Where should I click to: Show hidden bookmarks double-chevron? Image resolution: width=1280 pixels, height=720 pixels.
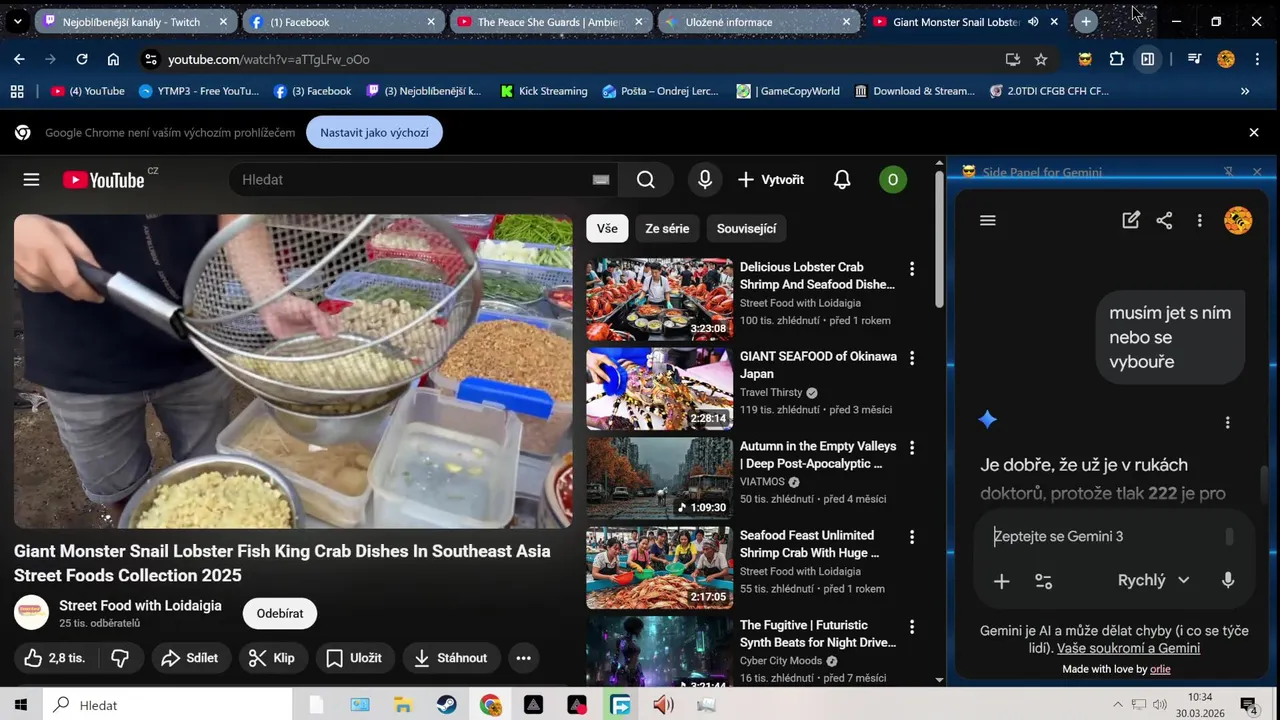[x=1245, y=91]
